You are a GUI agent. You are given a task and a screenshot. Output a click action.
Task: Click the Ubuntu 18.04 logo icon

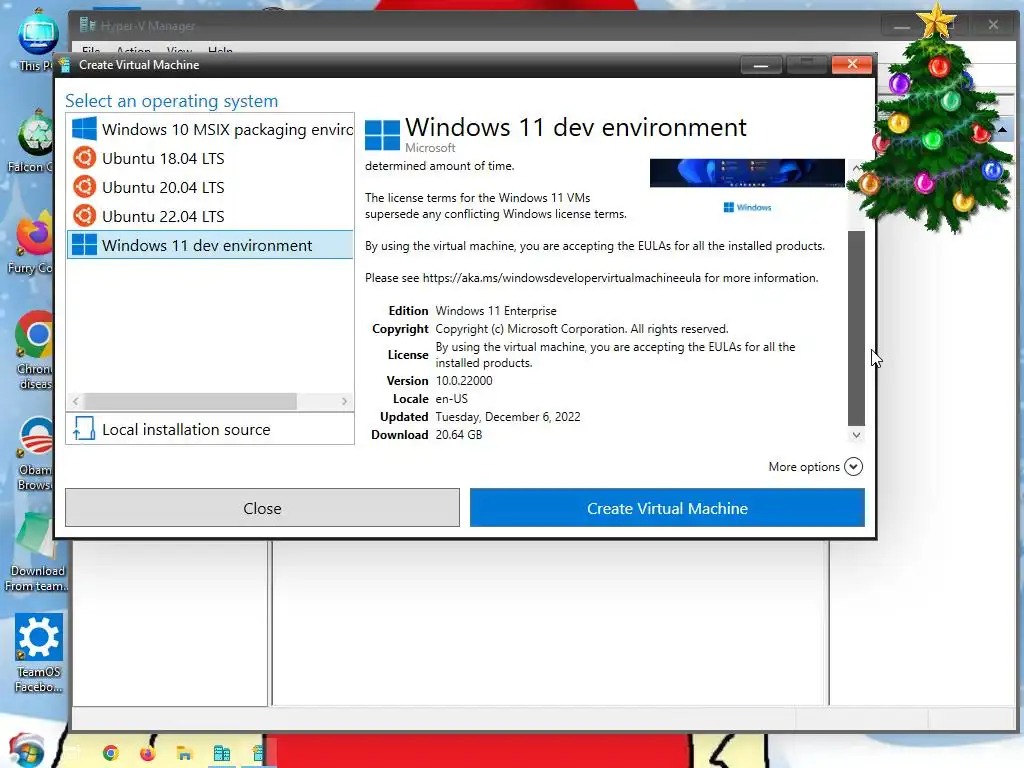click(x=84, y=158)
